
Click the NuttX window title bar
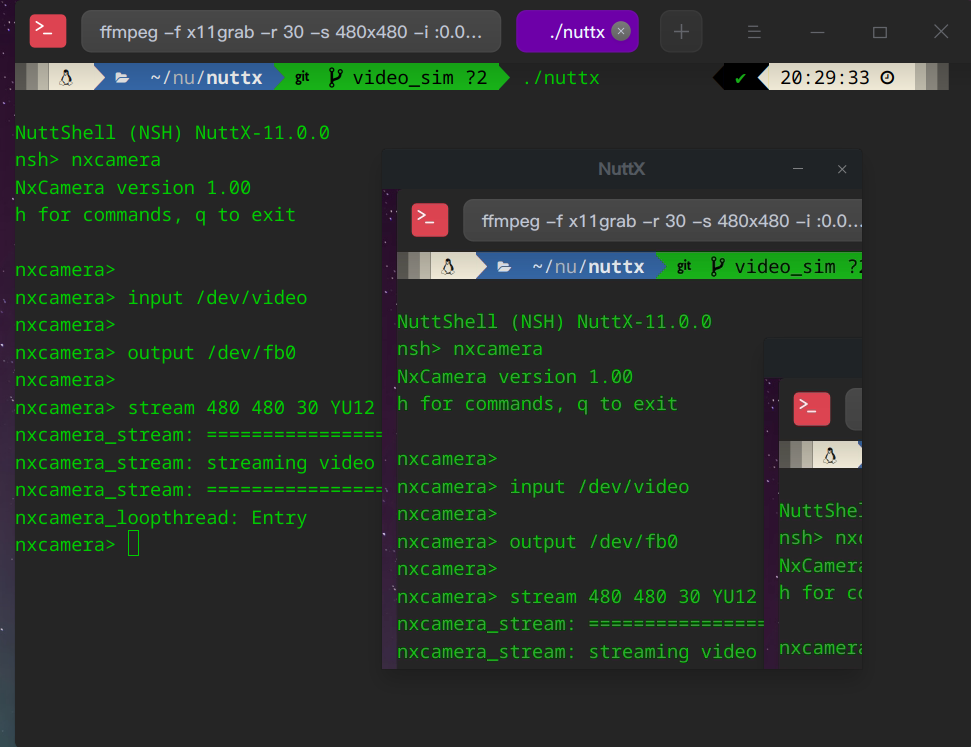coord(622,168)
